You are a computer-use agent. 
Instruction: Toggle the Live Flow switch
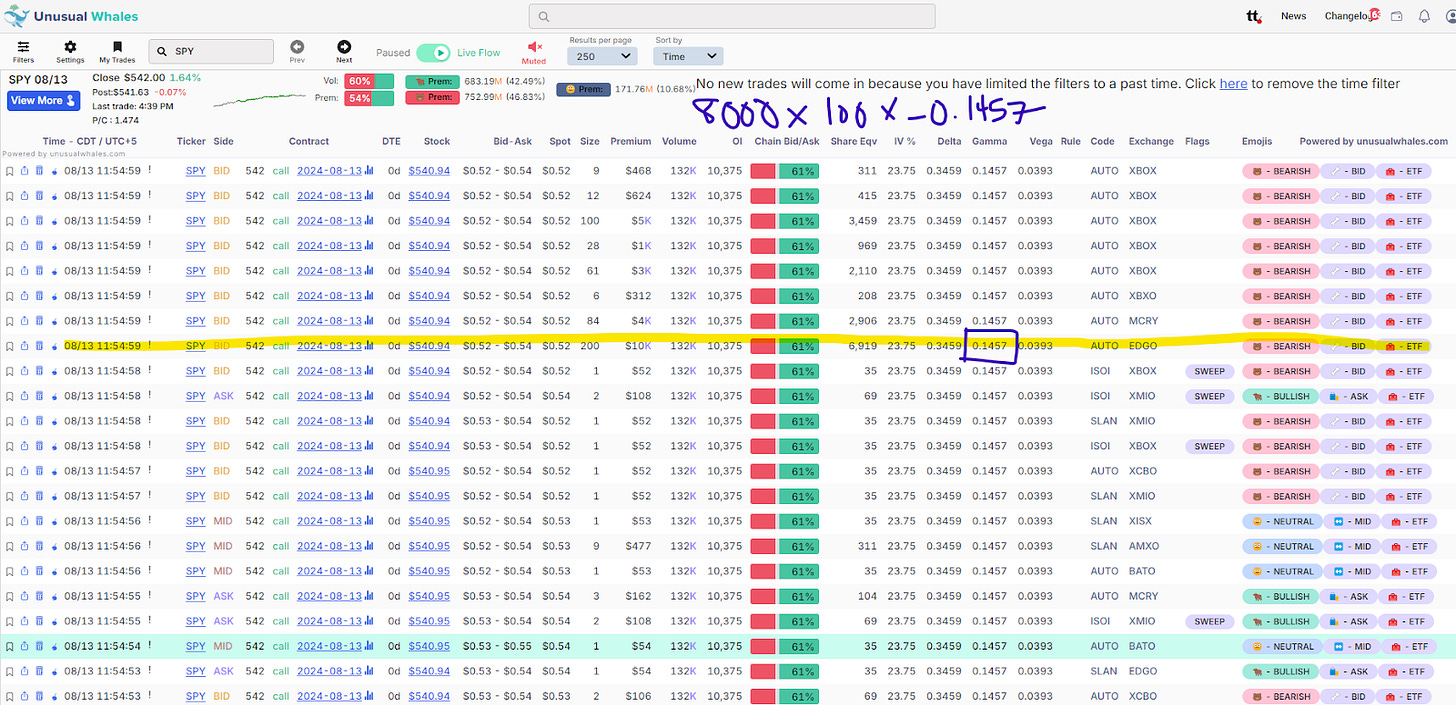pos(434,52)
